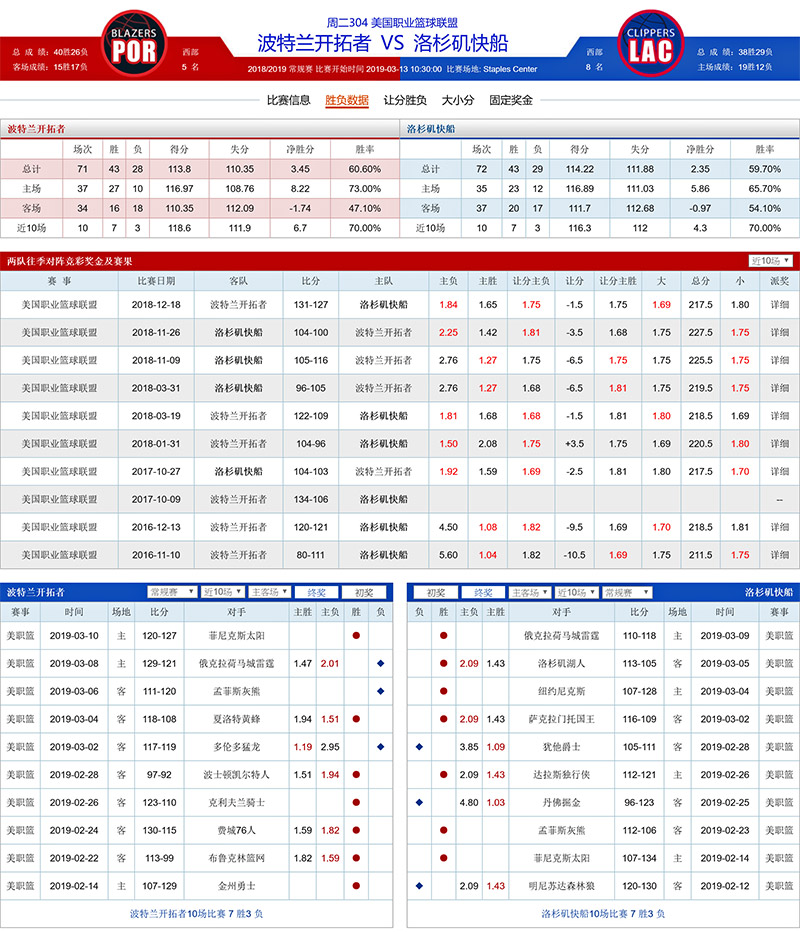Image resolution: width=800 pixels, height=932 pixels.
Task: Click the 波士顿凯尔特人 opponent name
Action: pyautogui.click(x=237, y=774)
